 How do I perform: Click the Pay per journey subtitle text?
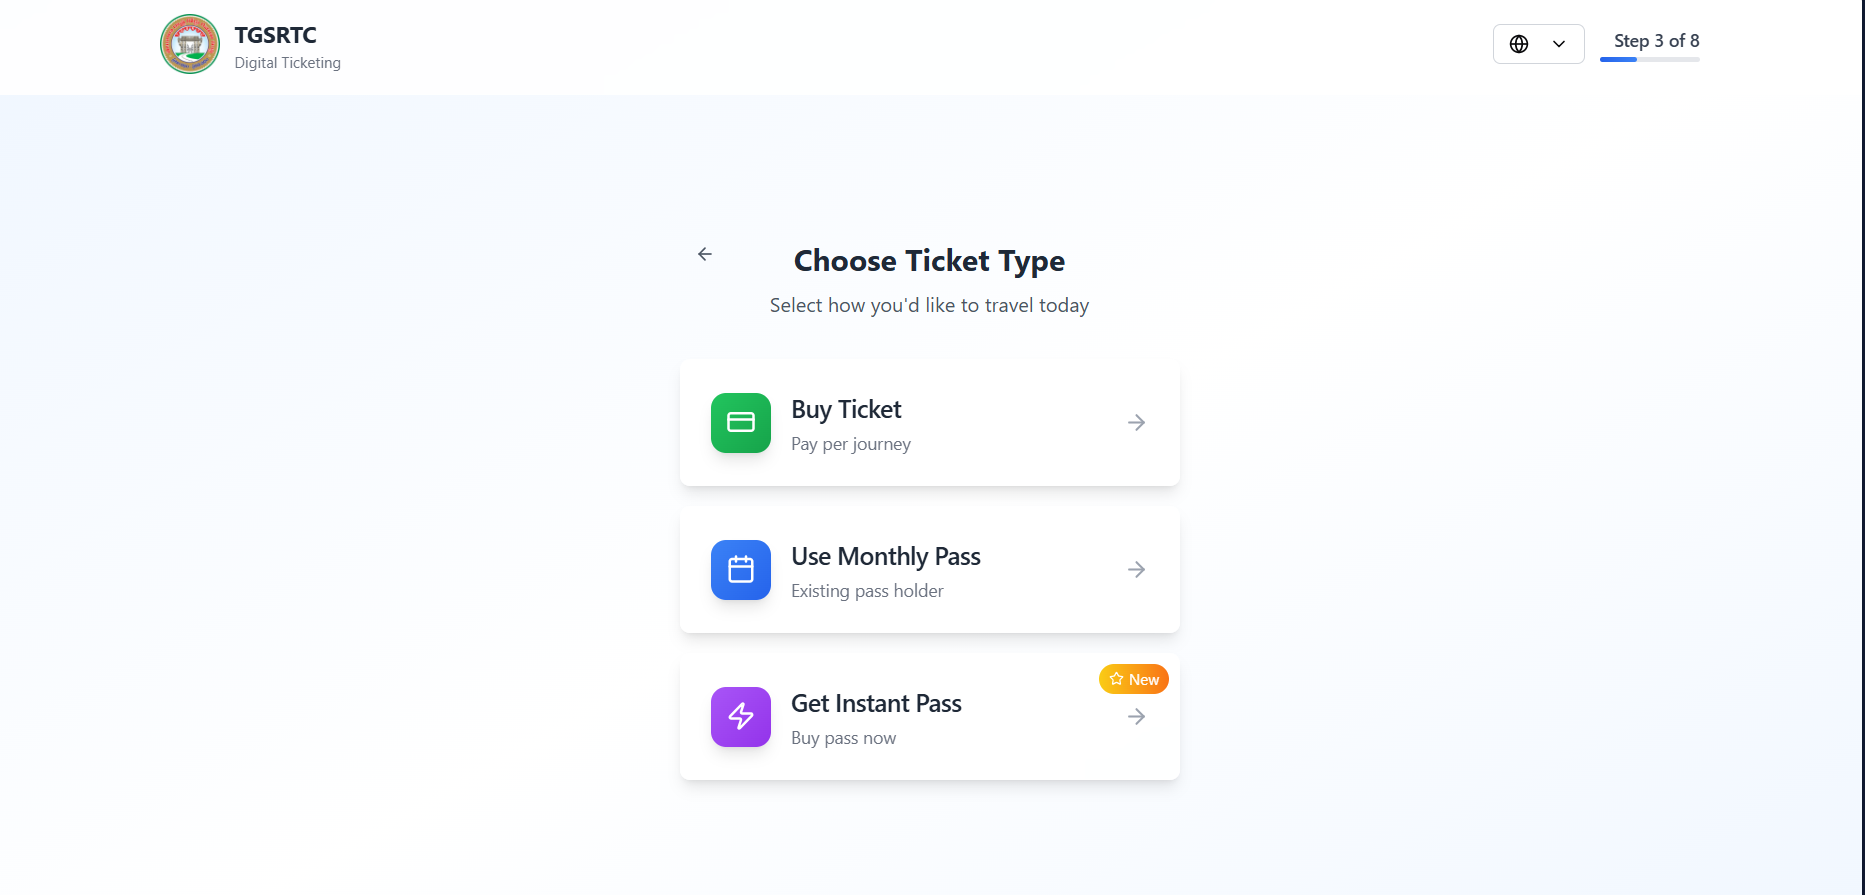pos(851,443)
